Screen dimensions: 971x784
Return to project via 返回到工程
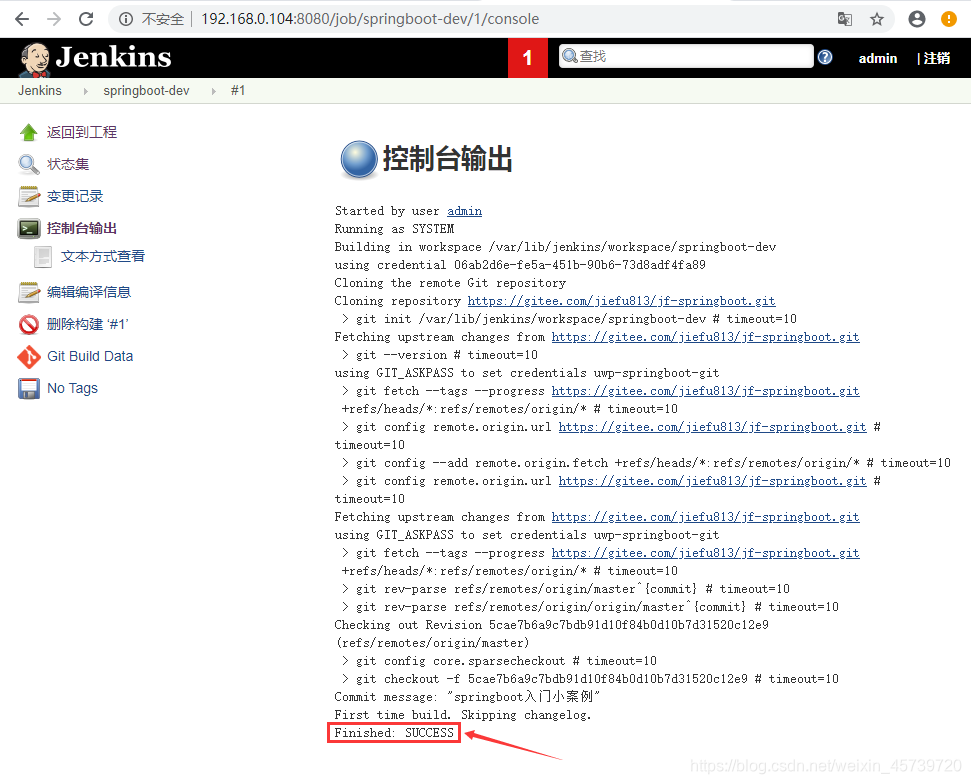pyautogui.click(x=82, y=132)
